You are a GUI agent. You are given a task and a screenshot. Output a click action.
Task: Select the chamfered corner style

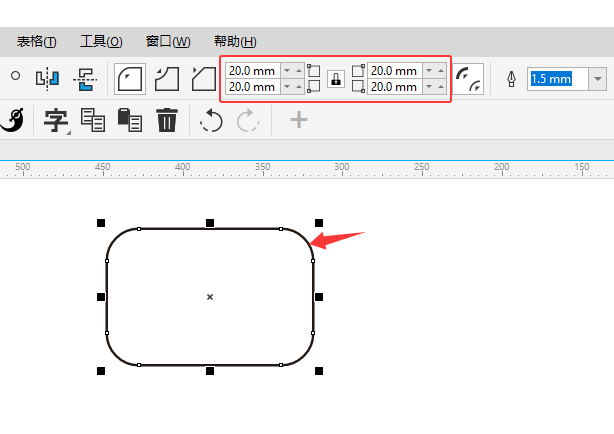pos(204,79)
